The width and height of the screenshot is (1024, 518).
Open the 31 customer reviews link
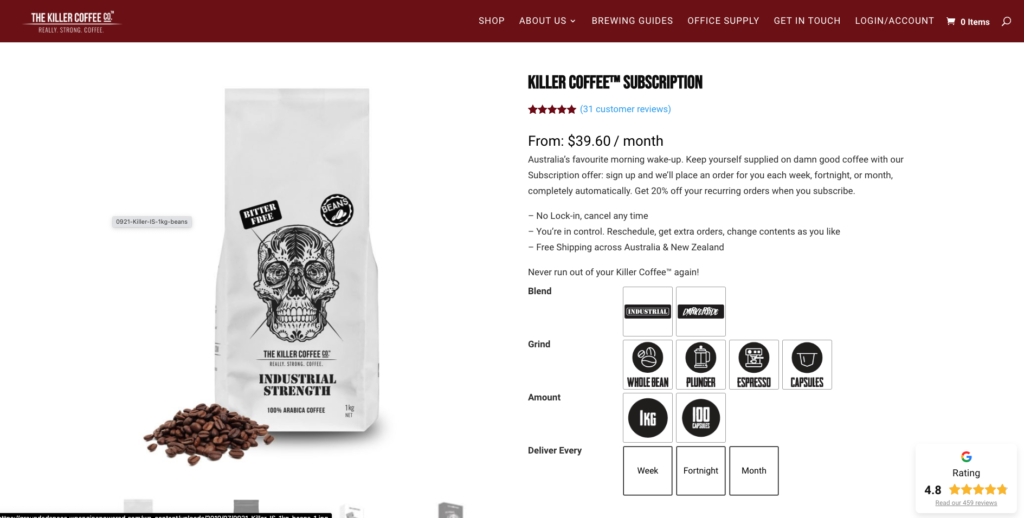[625, 109]
